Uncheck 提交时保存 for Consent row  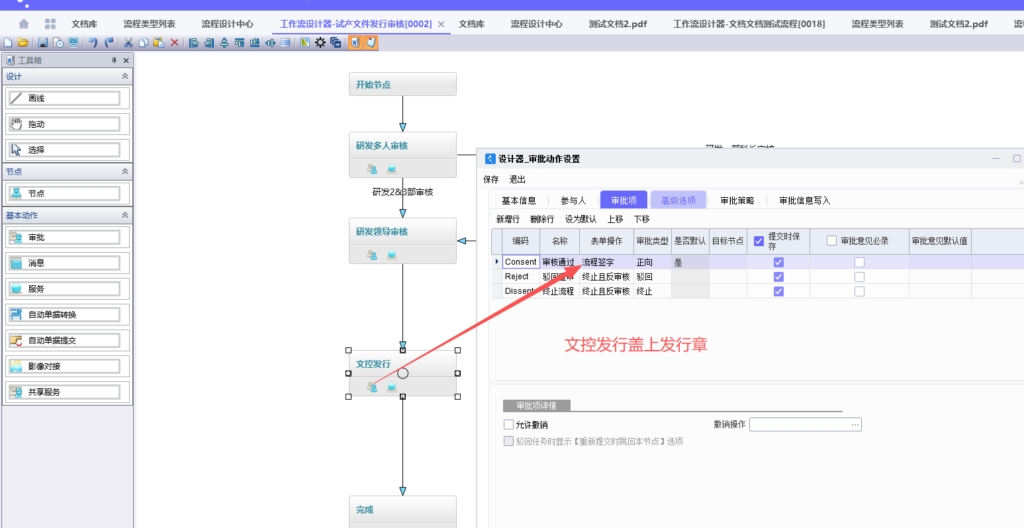(778, 262)
